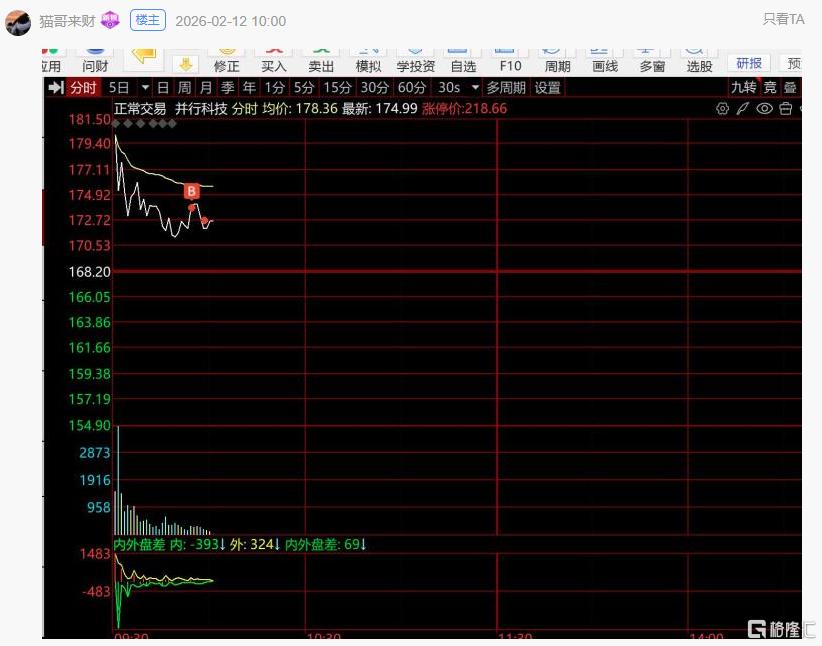Viewport: 822px width, 646px height.
Task: Click the post timestamp 2026-02-12 10:00
Action: tap(230, 21)
